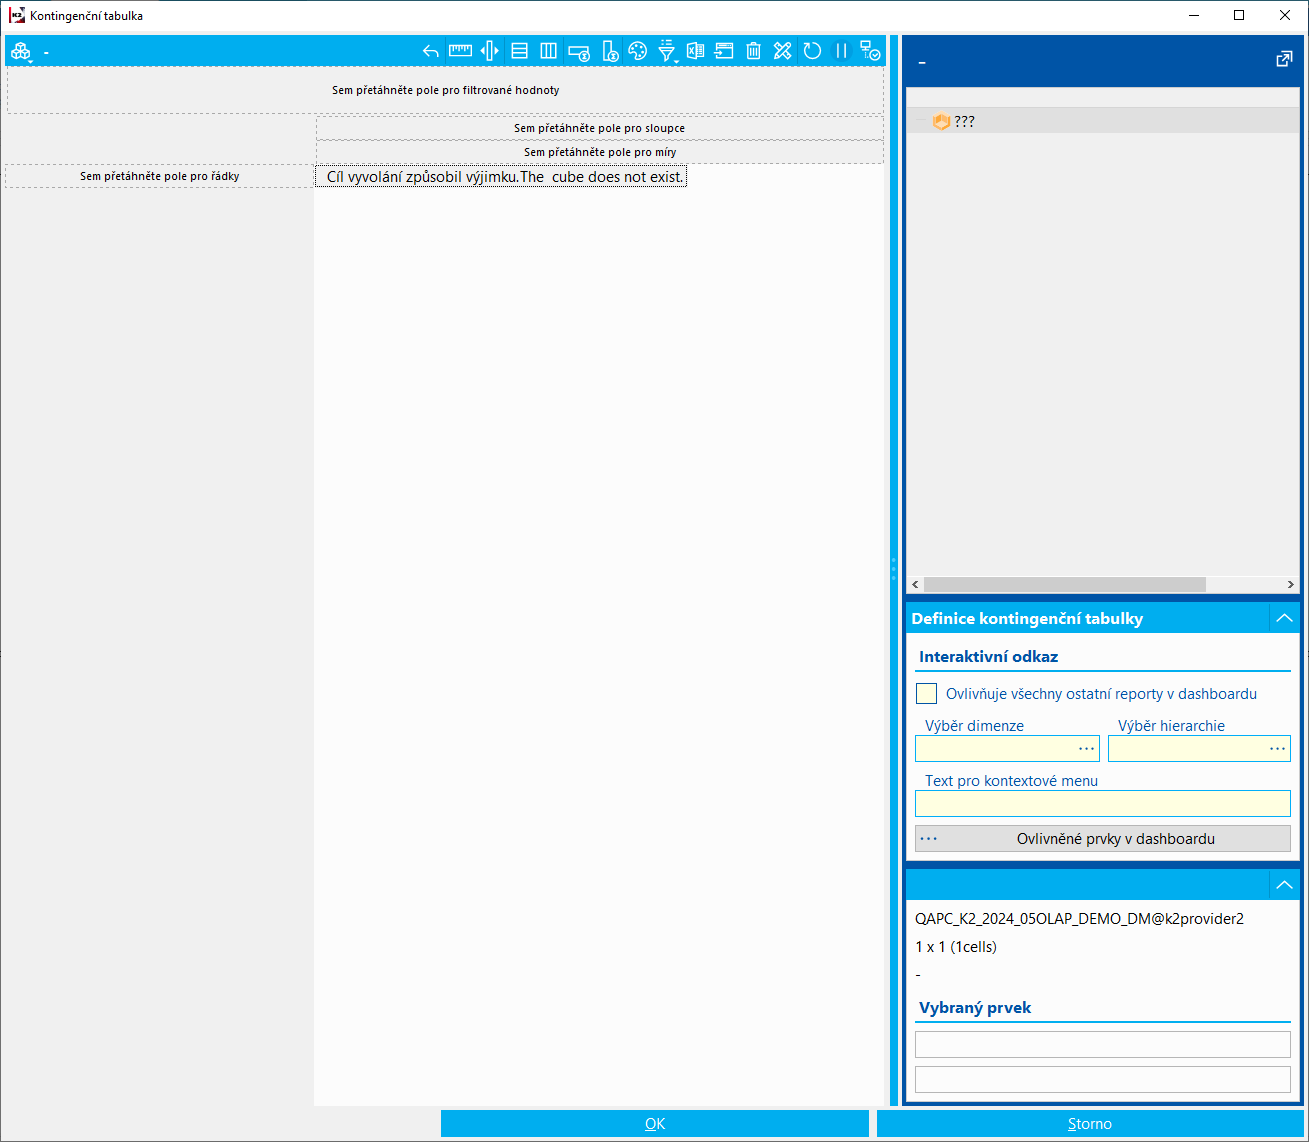Screen dimensions: 1309x1142
Task: Click the rows layout icon
Action: tap(519, 51)
